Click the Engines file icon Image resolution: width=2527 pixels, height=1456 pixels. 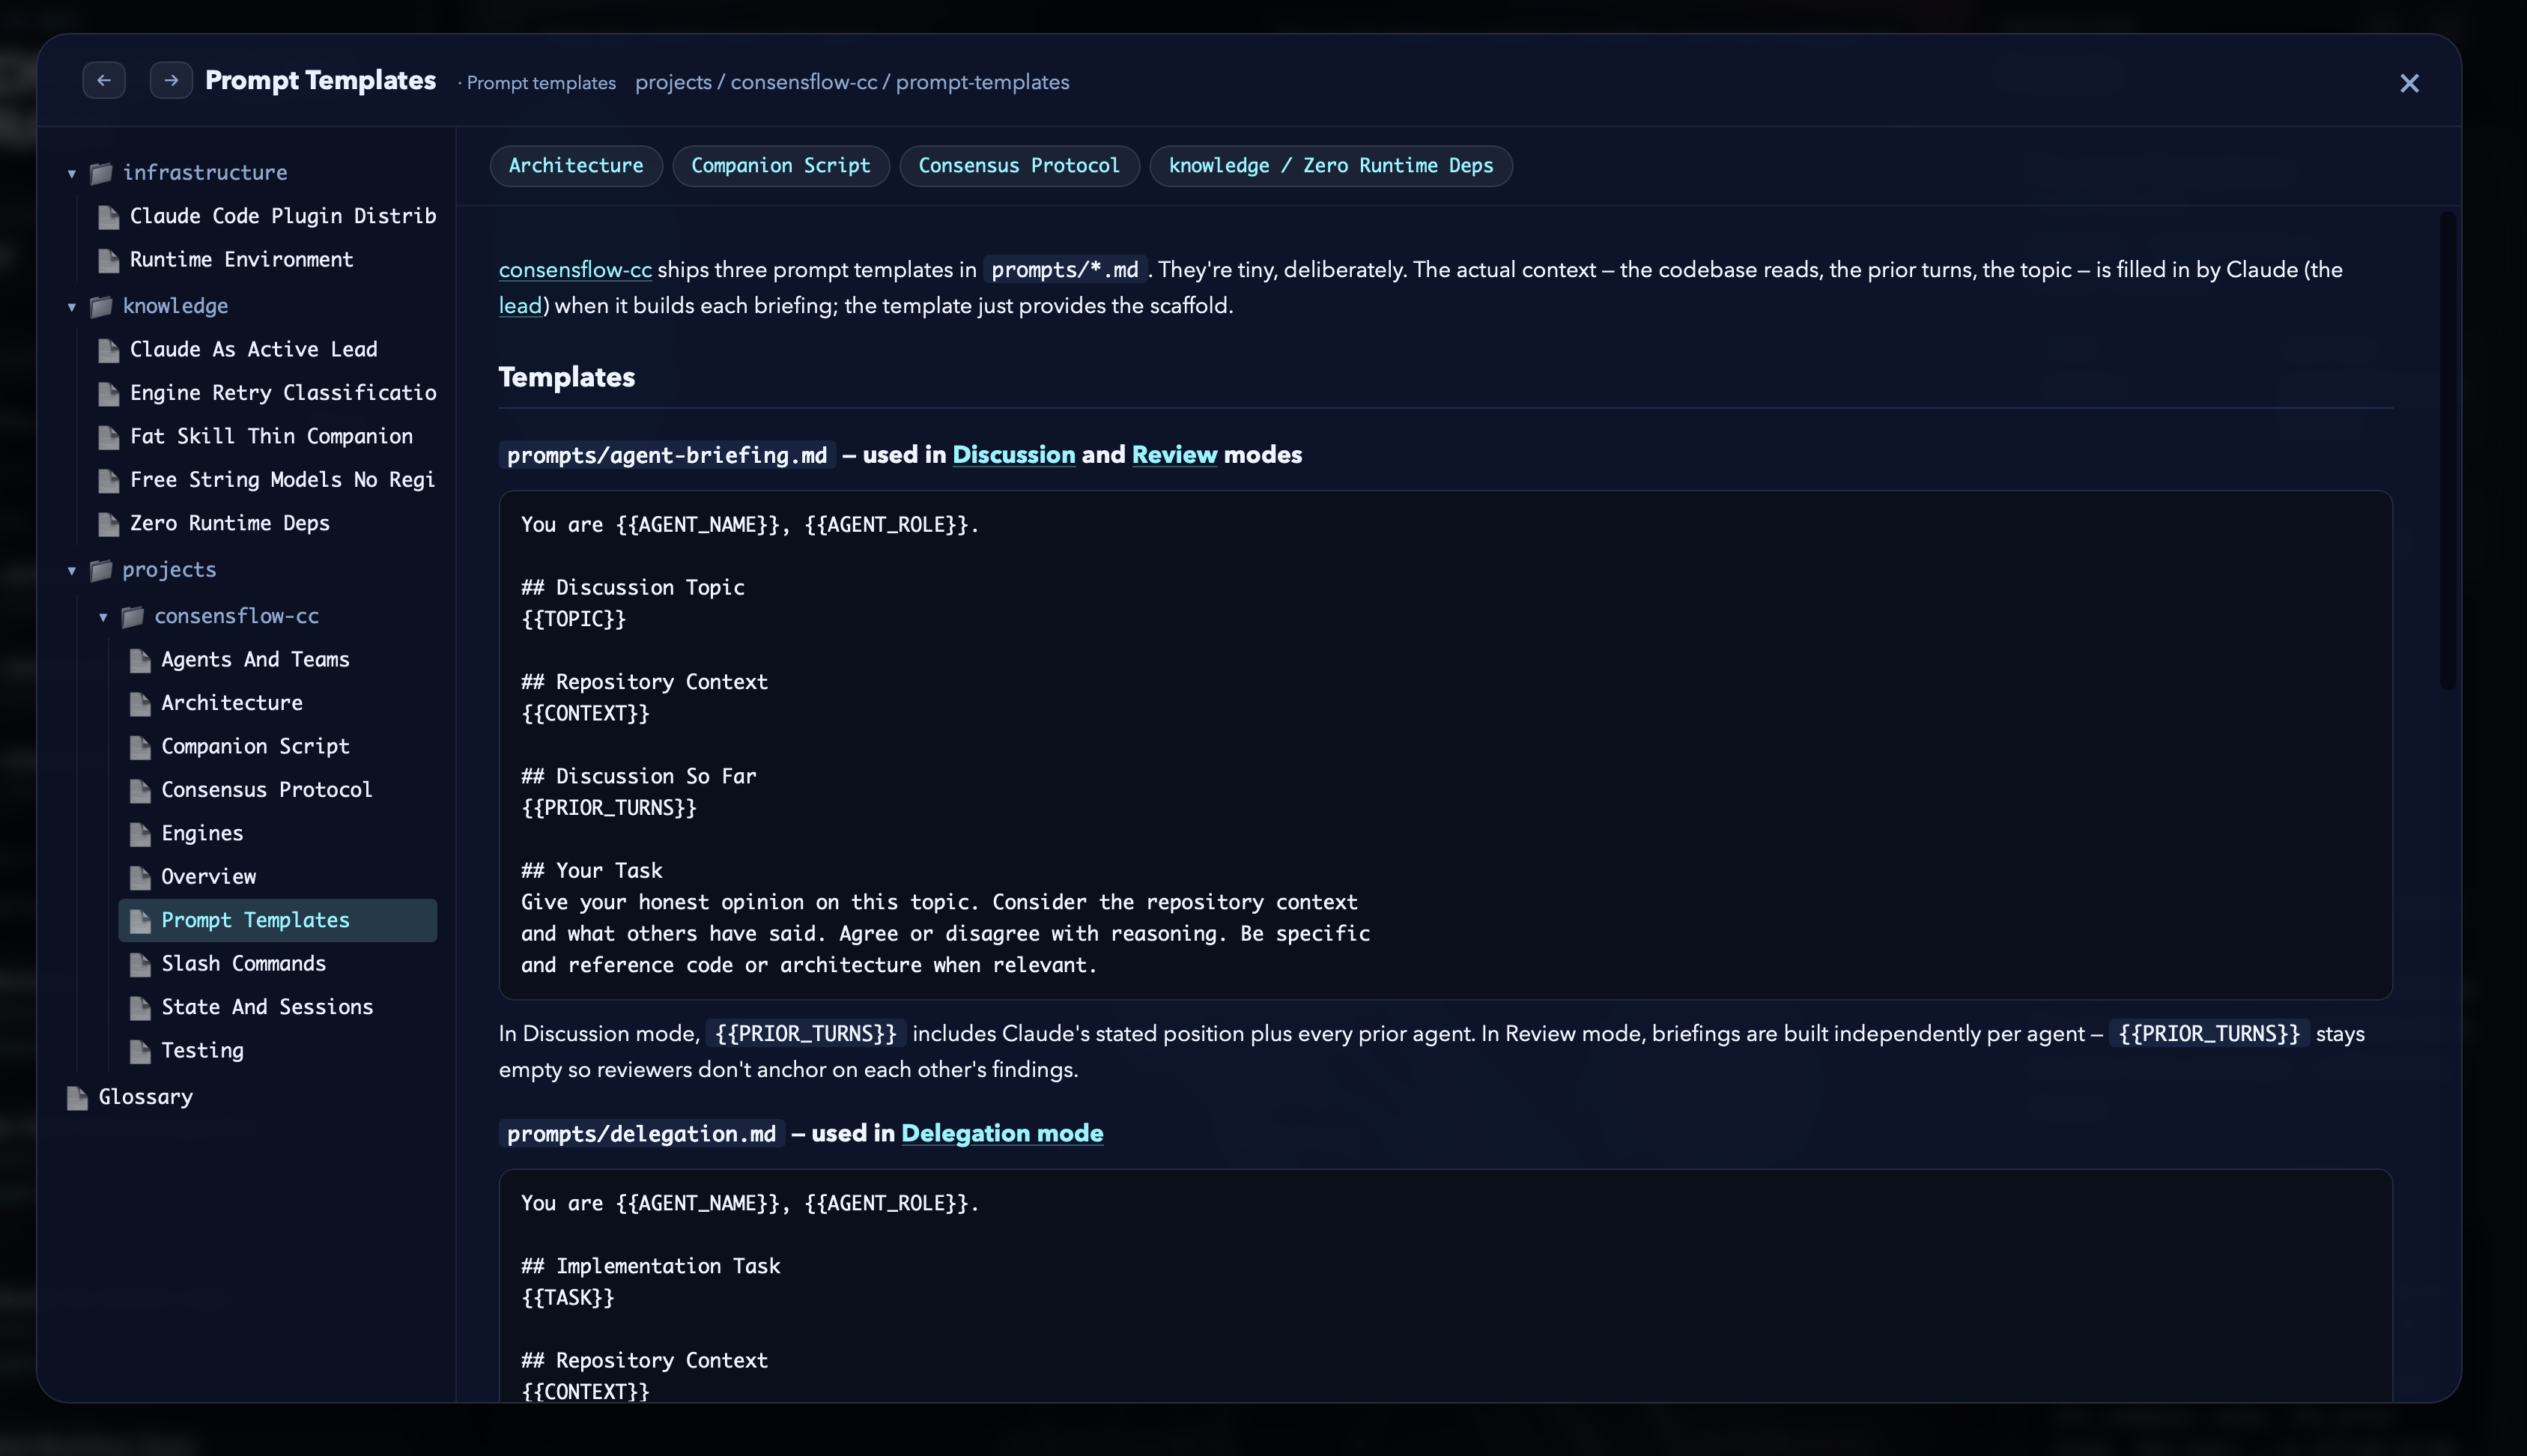[140, 834]
